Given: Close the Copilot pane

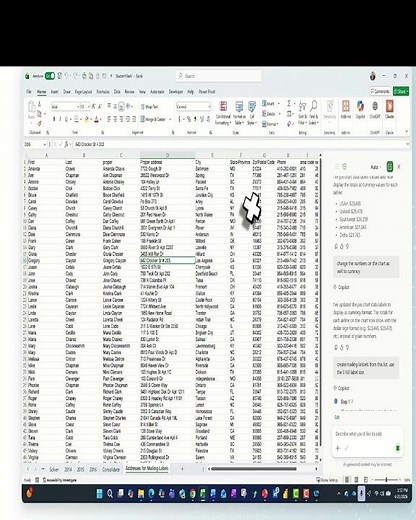Looking at the screenshot, I should point(399,166).
